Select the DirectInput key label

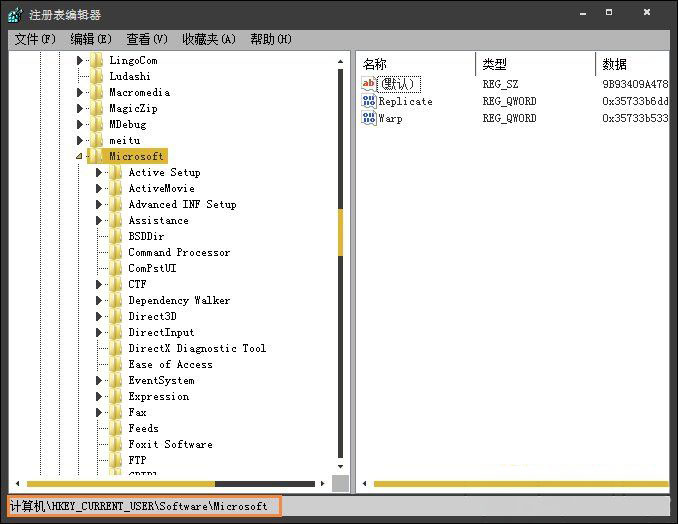click(161, 332)
